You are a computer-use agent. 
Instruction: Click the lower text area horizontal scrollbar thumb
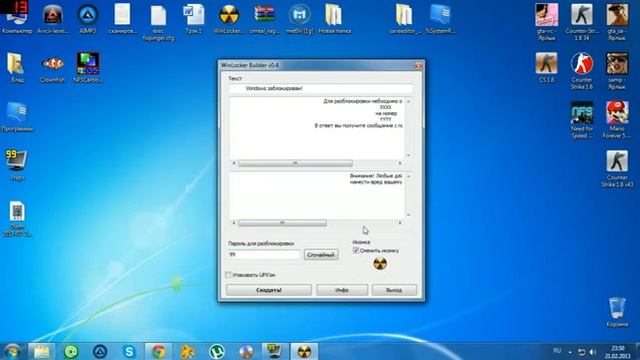282,223
